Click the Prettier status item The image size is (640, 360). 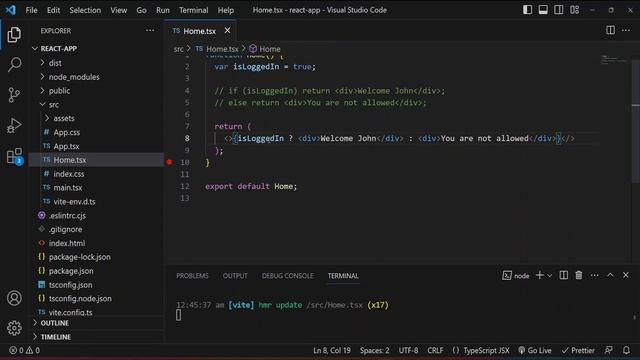point(578,351)
